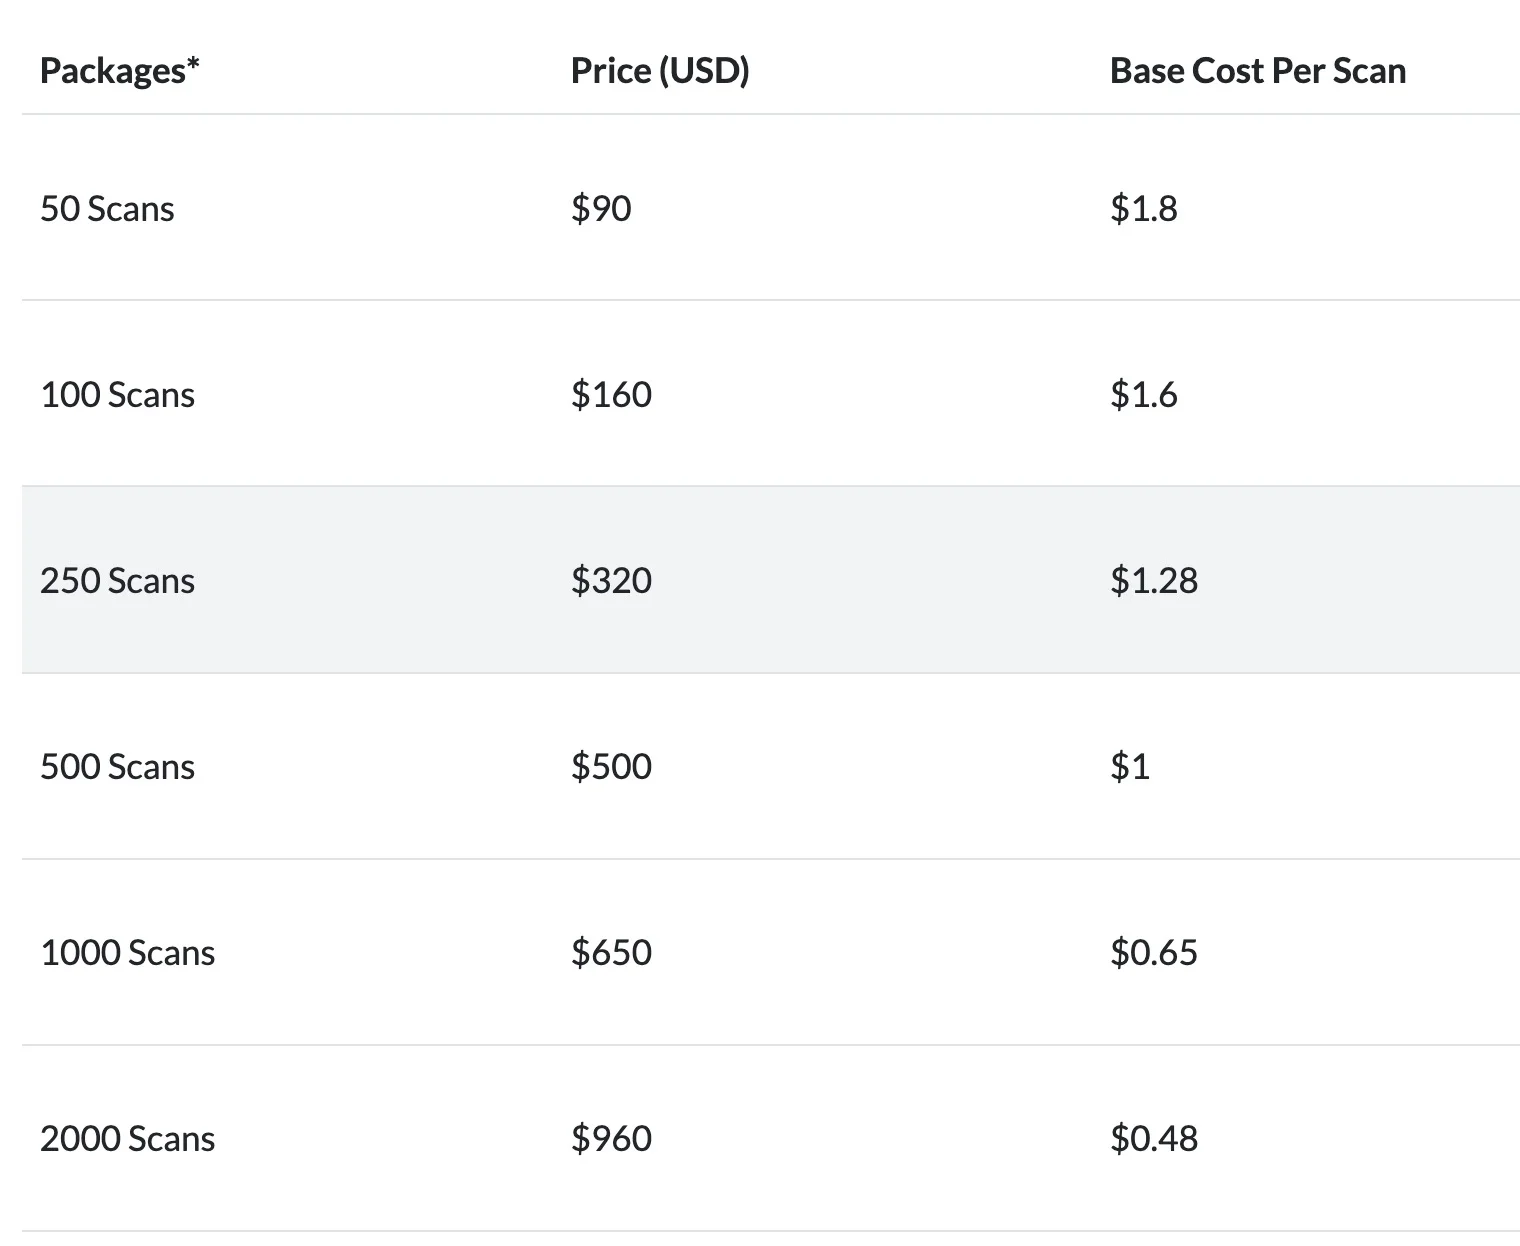Click the $1.6 cost per scan
The height and width of the screenshot is (1246, 1520).
coord(1144,395)
